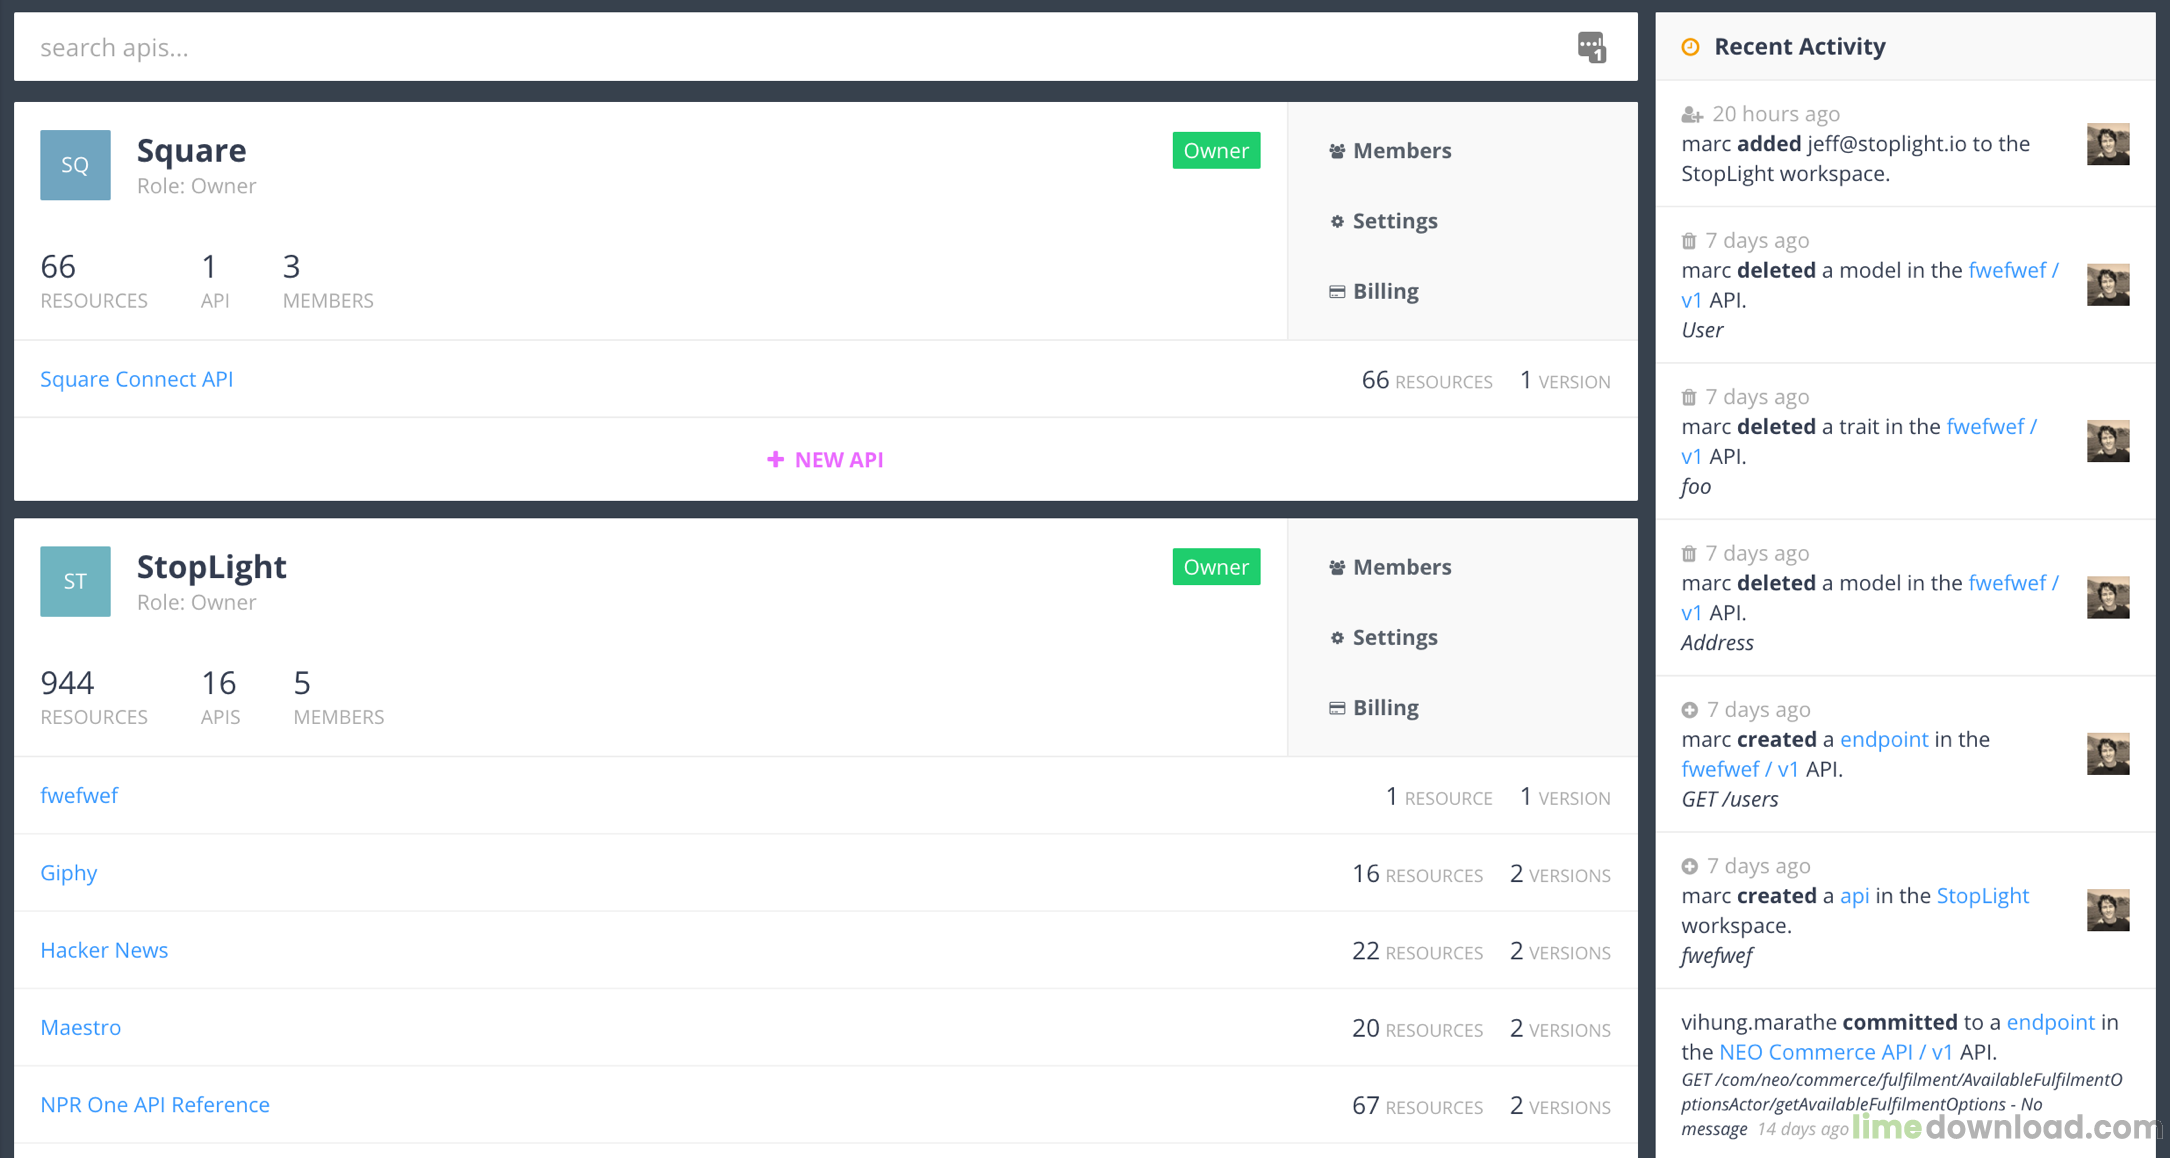
Task: Click the clock icon beside Recent Activity
Action: [1691, 47]
